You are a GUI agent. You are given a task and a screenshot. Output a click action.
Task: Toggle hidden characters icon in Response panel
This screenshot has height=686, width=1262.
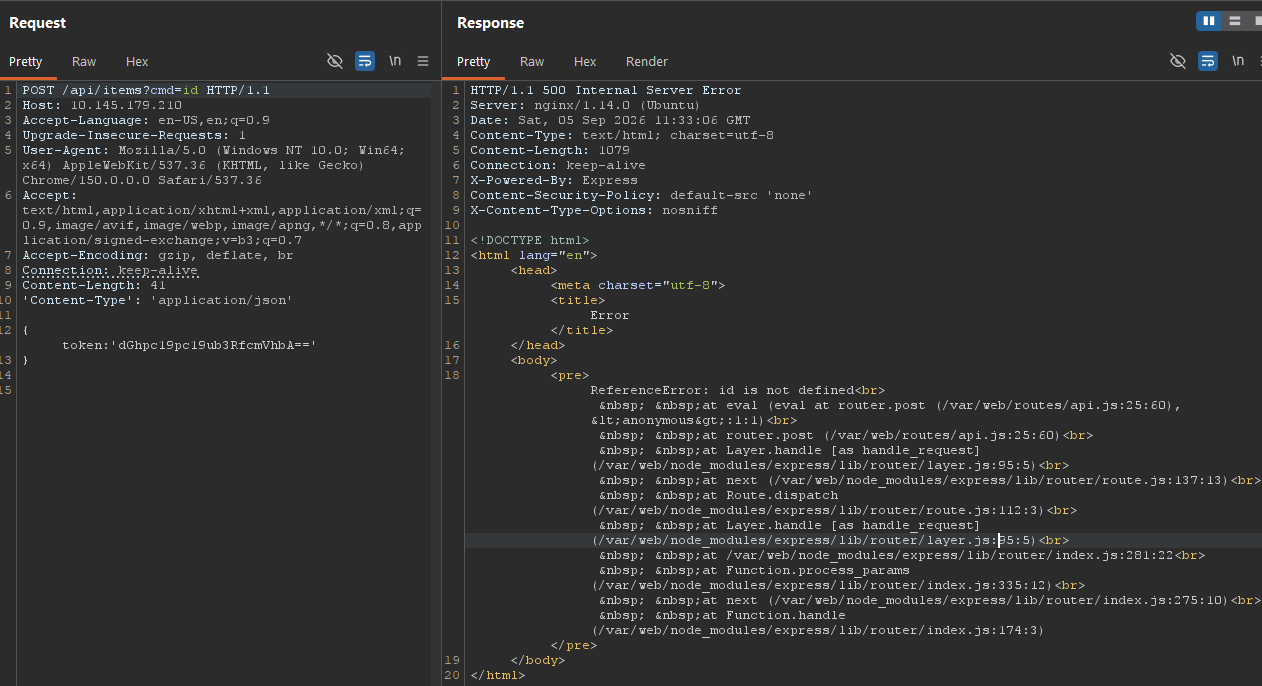pos(1178,61)
